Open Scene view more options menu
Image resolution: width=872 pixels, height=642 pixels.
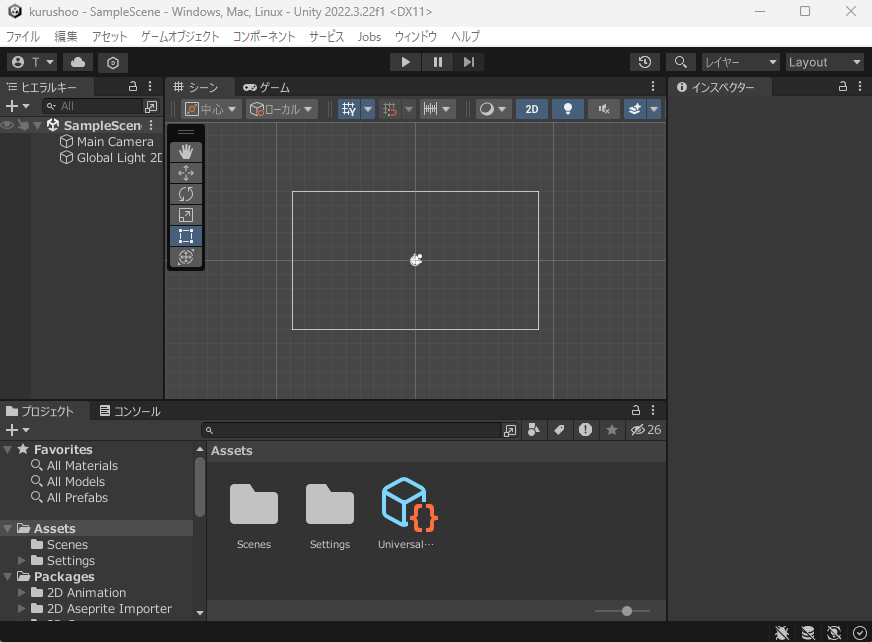(x=653, y=87)
